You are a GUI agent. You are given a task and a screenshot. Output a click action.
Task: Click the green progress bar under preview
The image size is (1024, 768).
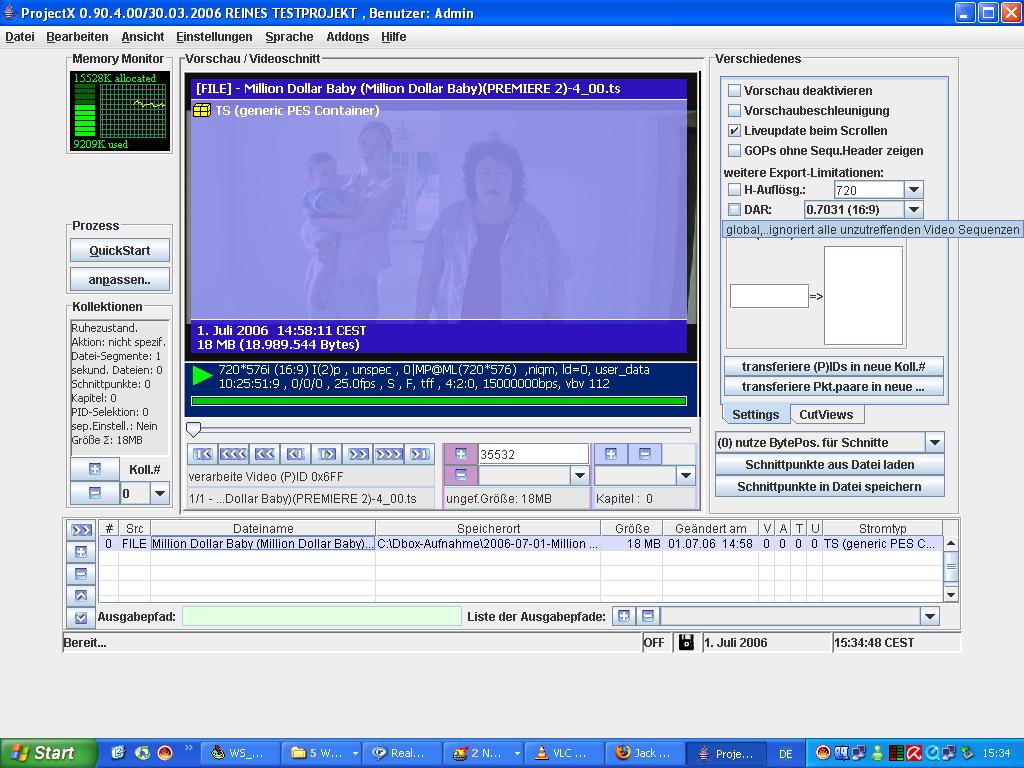pyautogui.click(x=439, y=401)
